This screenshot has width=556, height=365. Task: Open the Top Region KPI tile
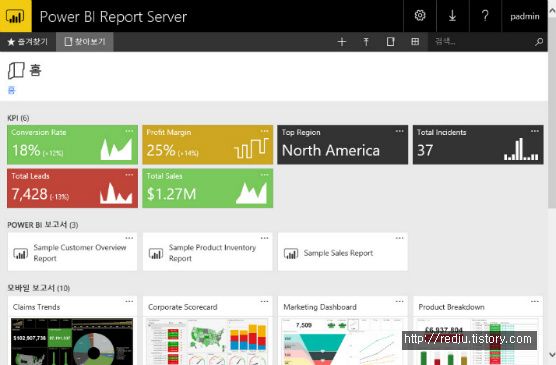click(343, 145)
